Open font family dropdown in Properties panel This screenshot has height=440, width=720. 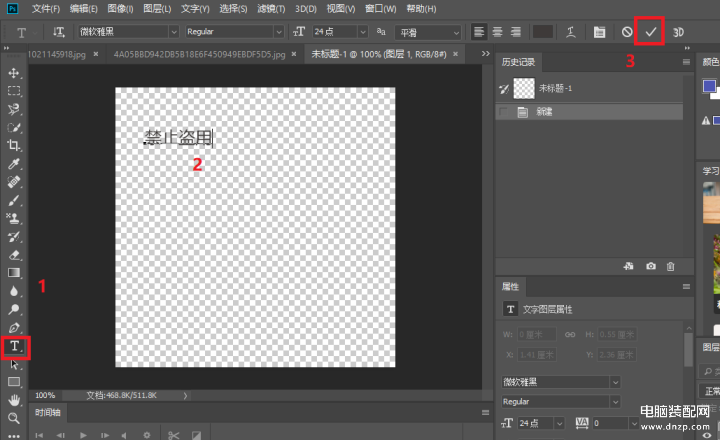[x=615, y=382]
